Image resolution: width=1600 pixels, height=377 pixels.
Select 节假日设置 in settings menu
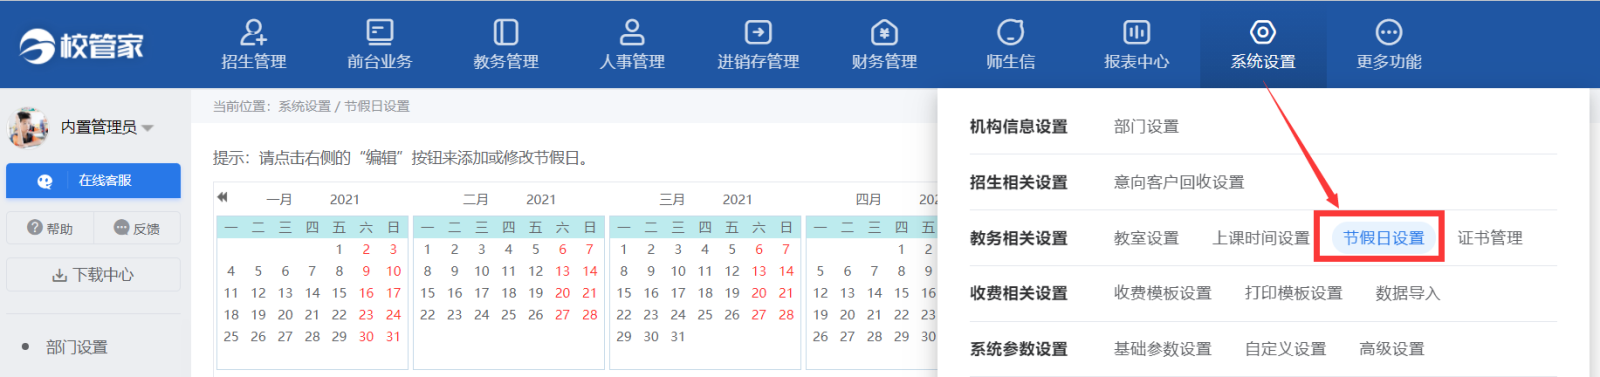1383,238
